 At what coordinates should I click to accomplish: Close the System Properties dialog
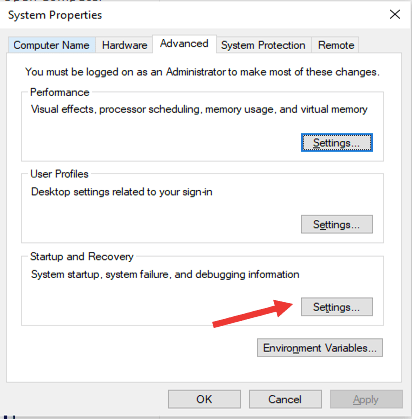[395, 14]
